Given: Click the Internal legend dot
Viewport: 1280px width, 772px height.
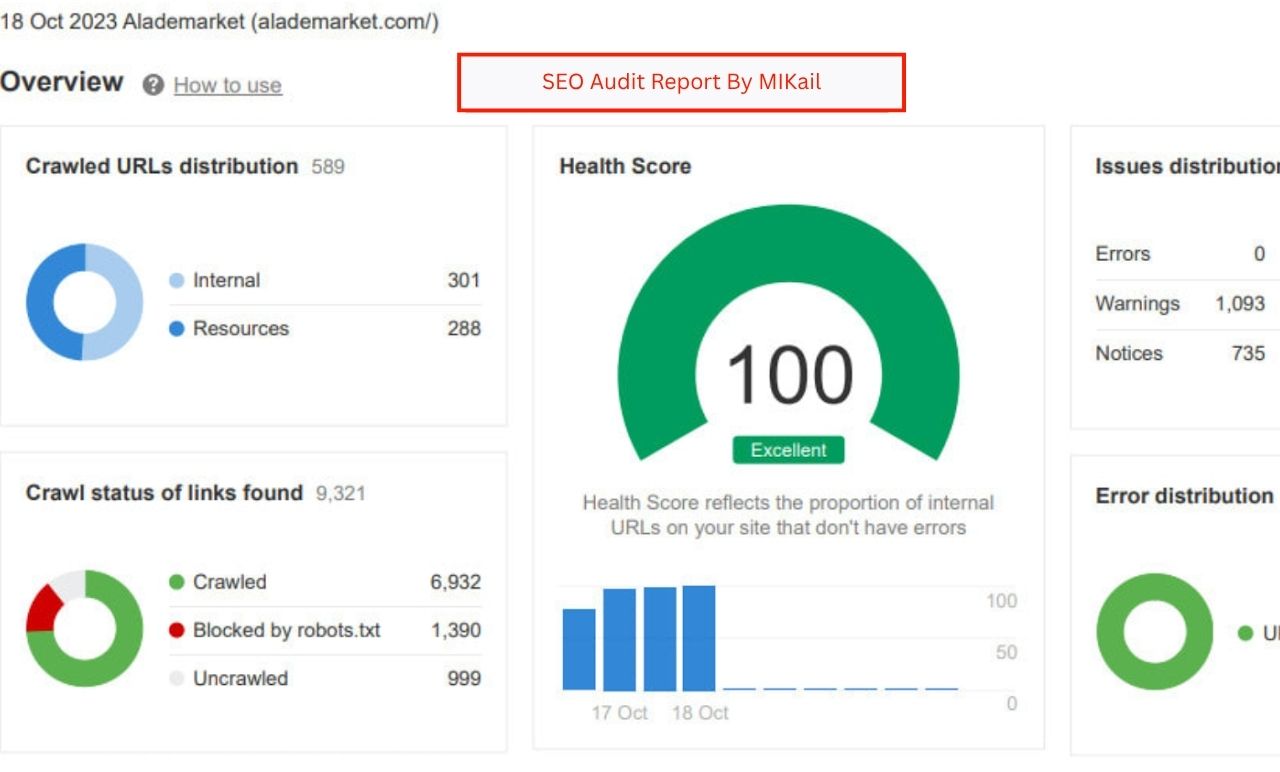Looking at the screenshot, I should (177, 281).
